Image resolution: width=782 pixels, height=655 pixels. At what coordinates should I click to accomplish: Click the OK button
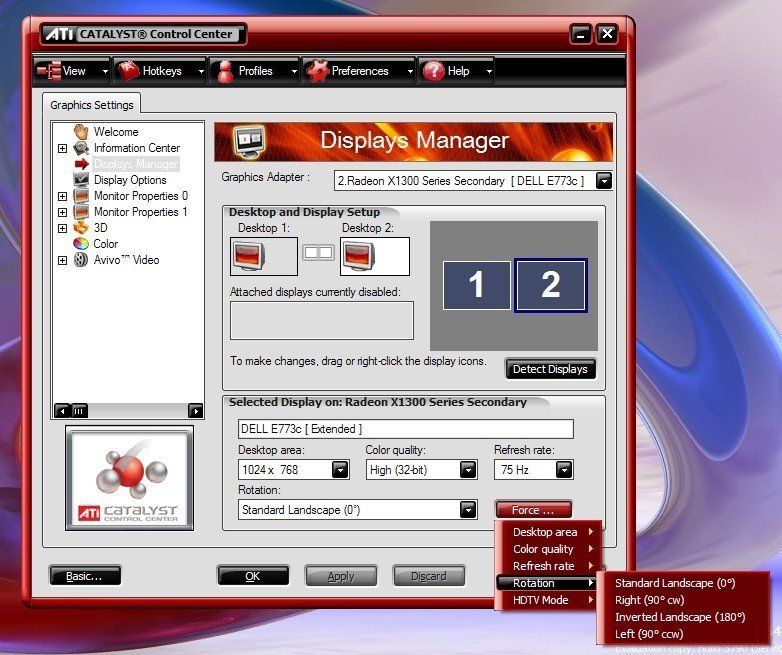(x=252, y=576)
